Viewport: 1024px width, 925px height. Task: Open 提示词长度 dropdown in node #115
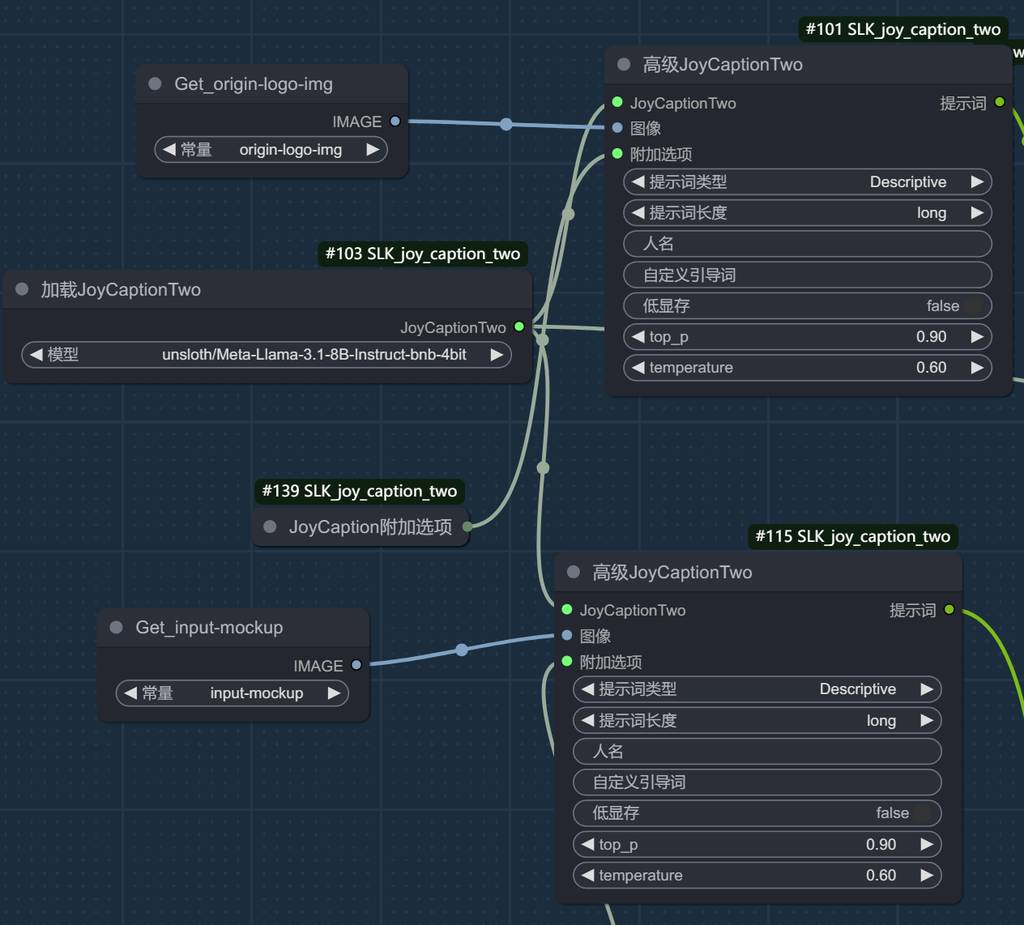(757, 720)
